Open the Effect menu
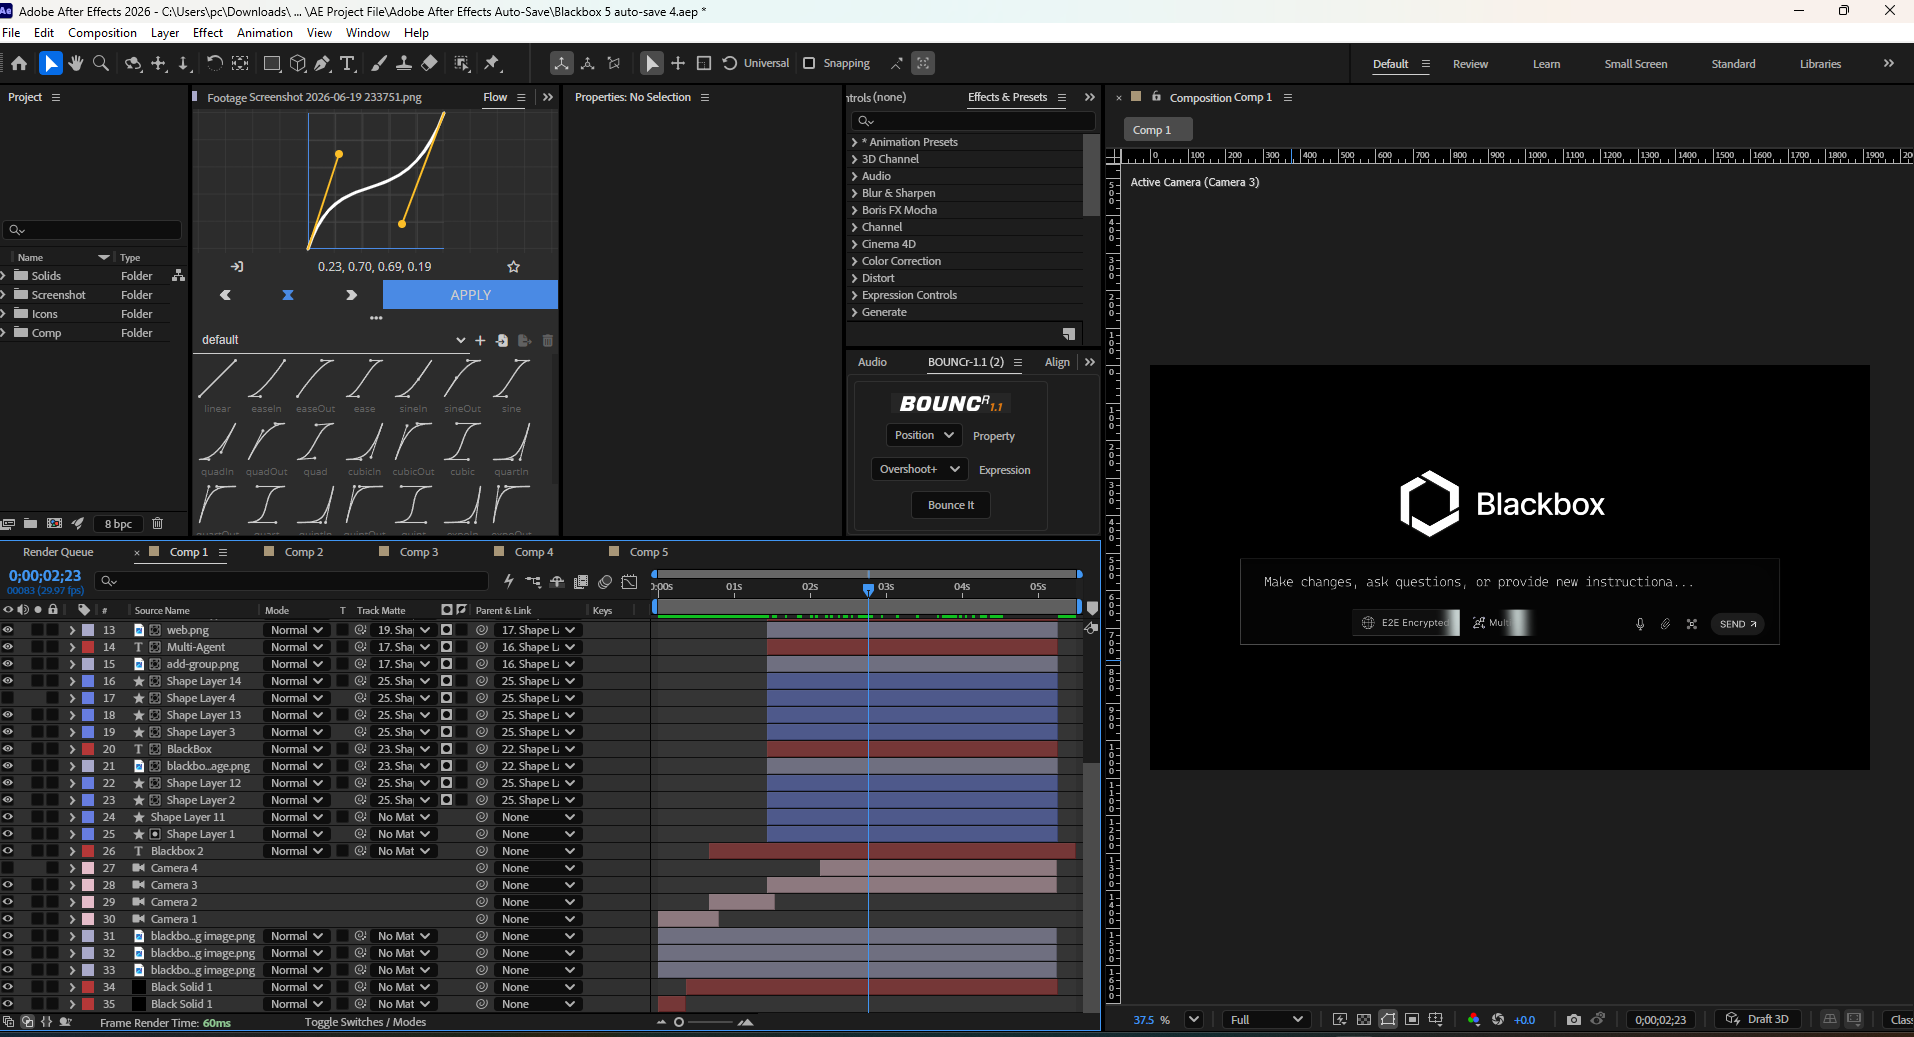 coord(208,33)
